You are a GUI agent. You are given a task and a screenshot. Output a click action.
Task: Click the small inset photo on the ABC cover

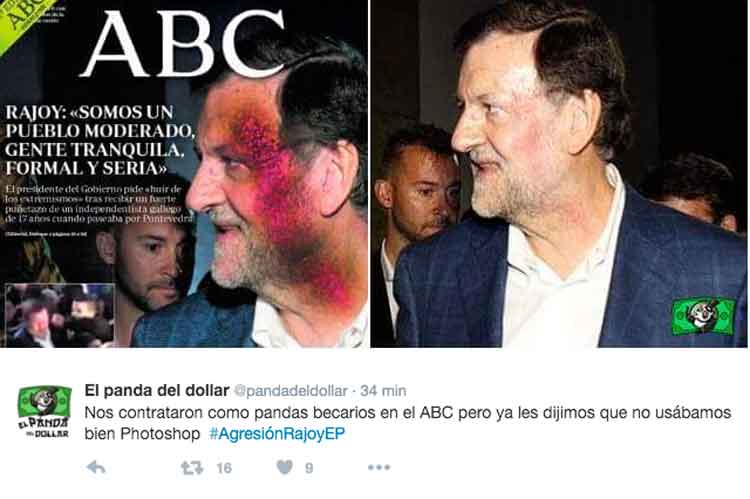59,315
